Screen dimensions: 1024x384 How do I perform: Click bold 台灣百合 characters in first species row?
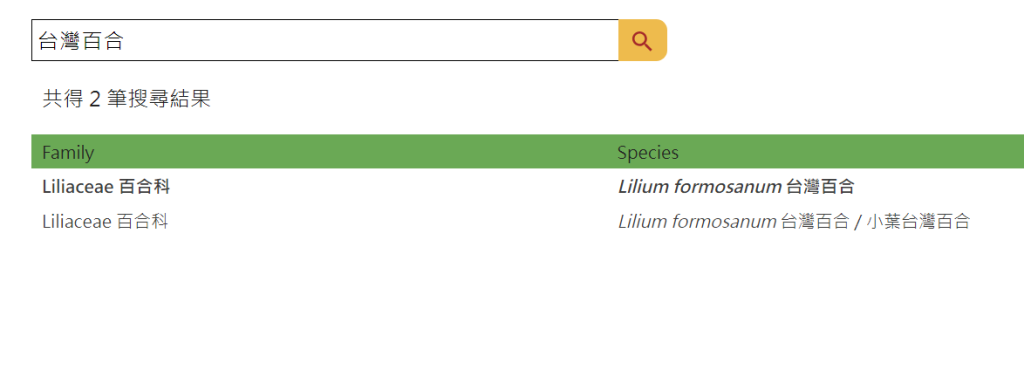(820, 187)
